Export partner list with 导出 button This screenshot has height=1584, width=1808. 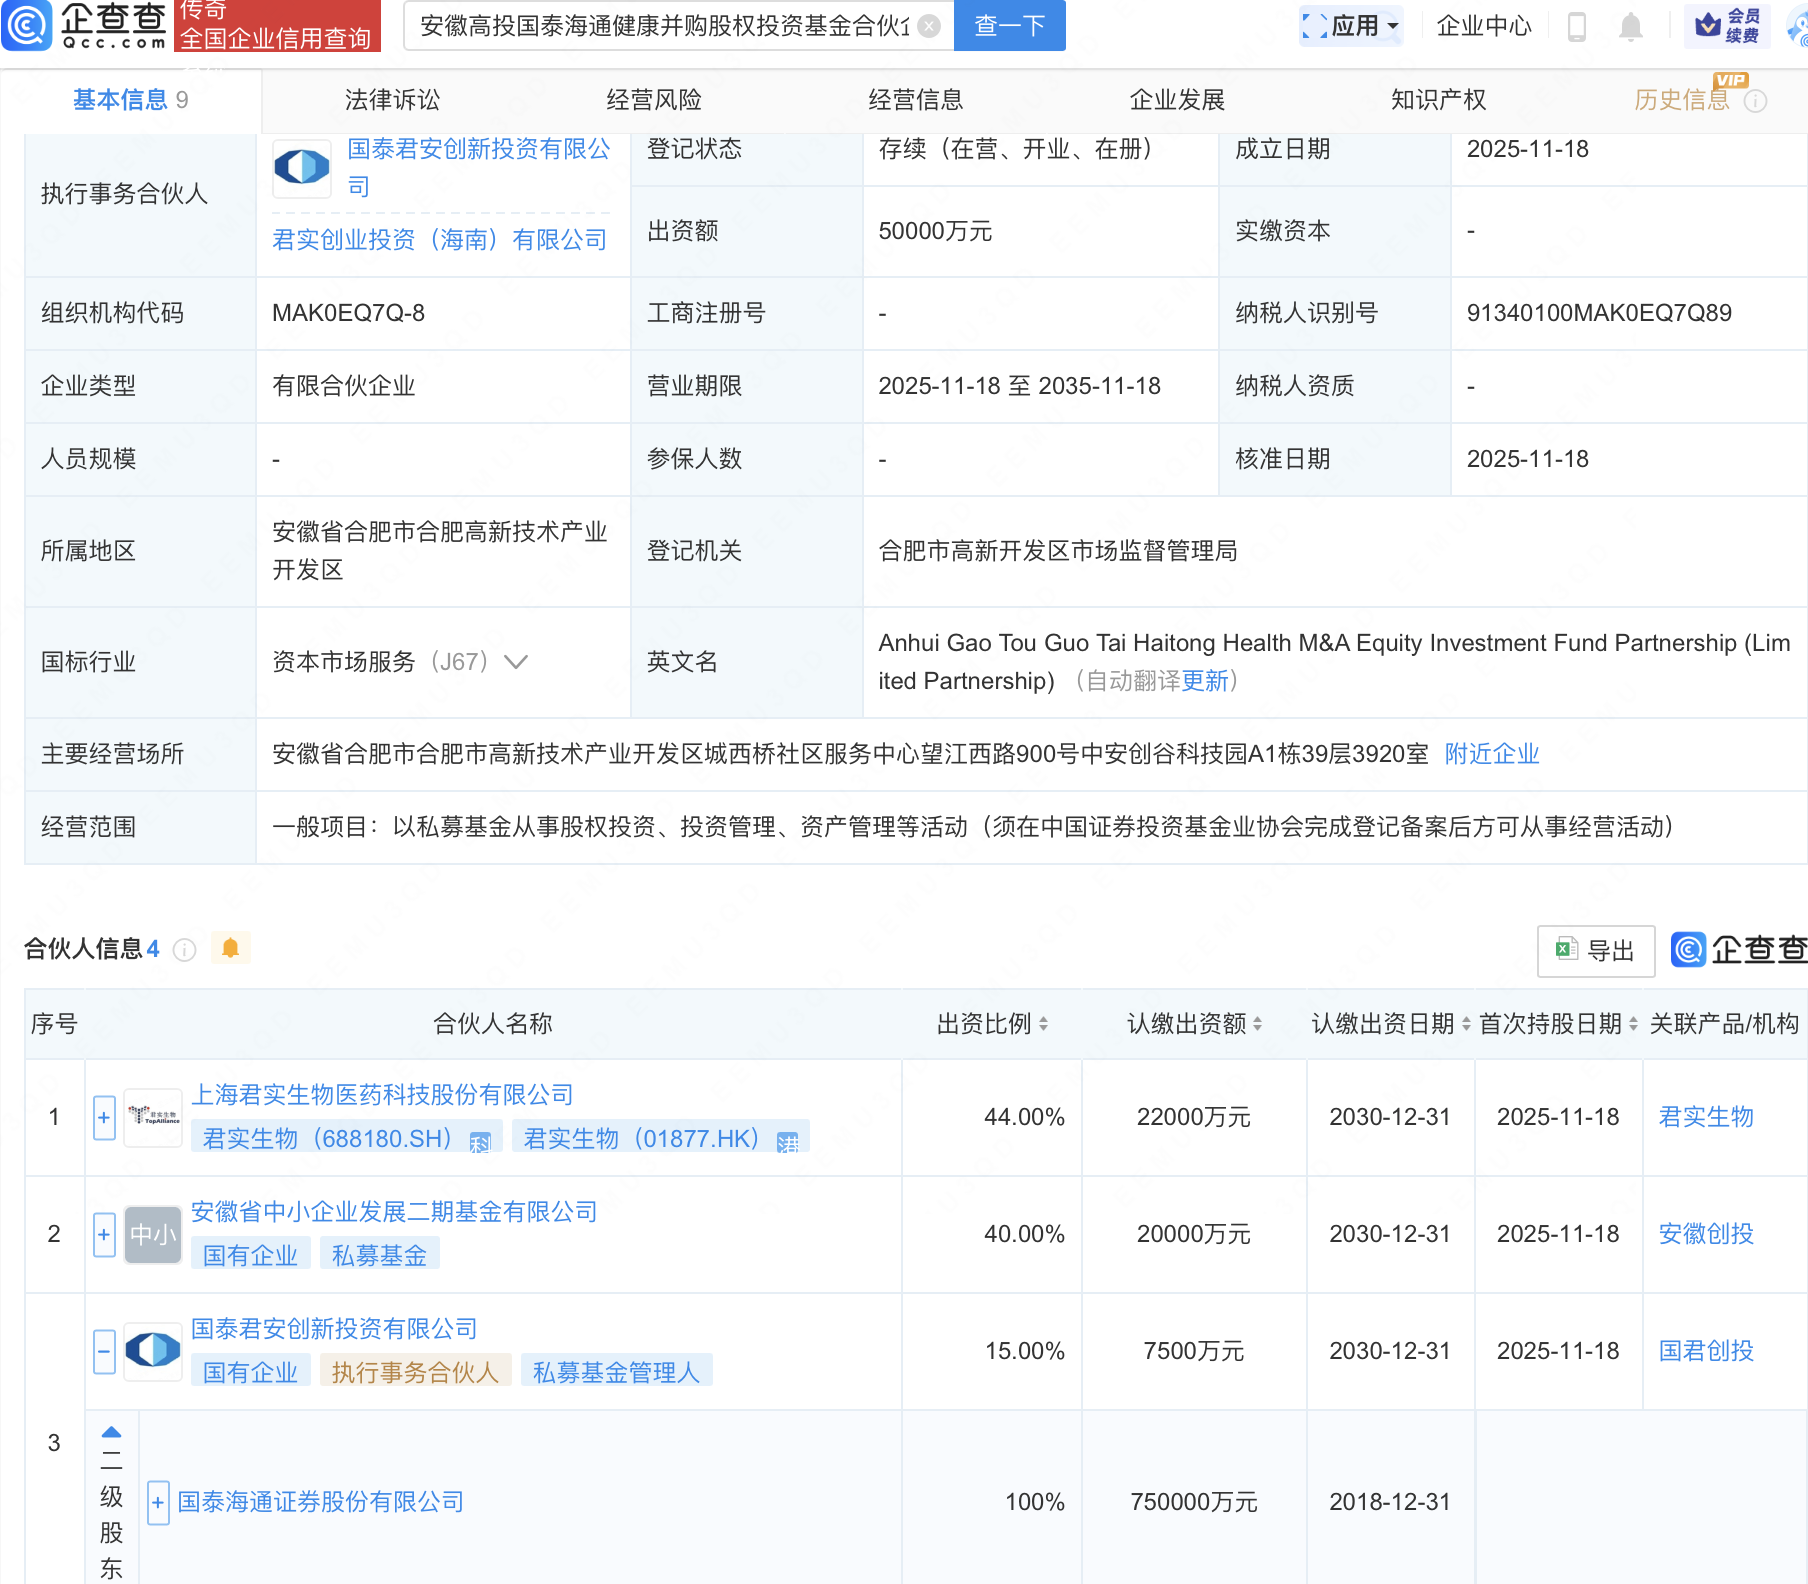tap(1595, 950)
